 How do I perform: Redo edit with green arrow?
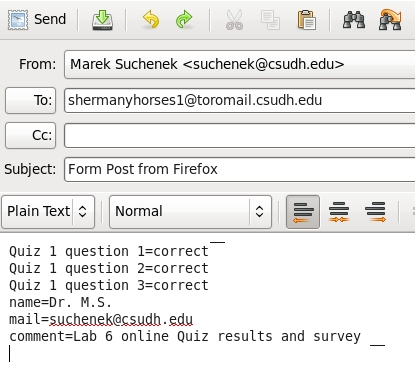184,20
